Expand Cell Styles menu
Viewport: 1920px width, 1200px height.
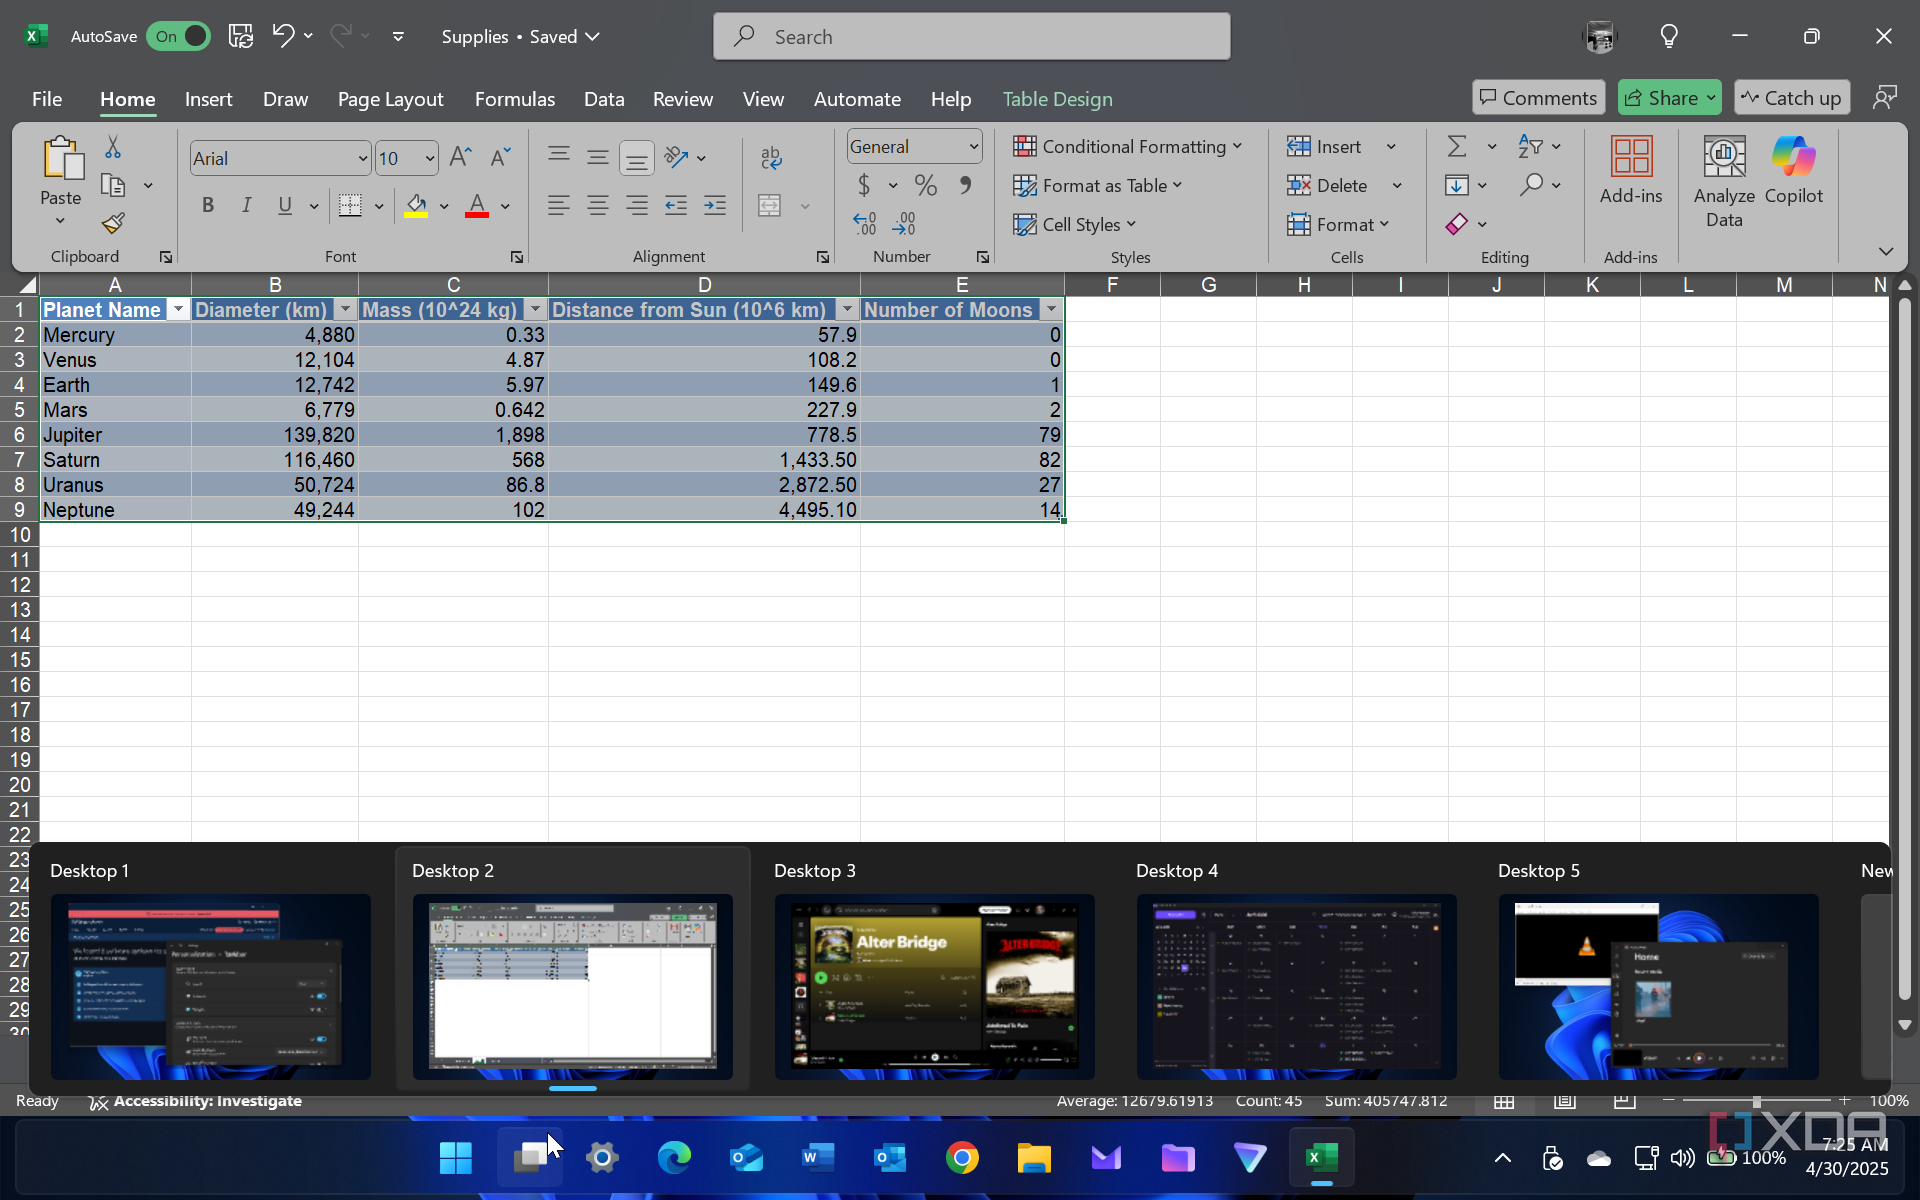(1075, 225)
